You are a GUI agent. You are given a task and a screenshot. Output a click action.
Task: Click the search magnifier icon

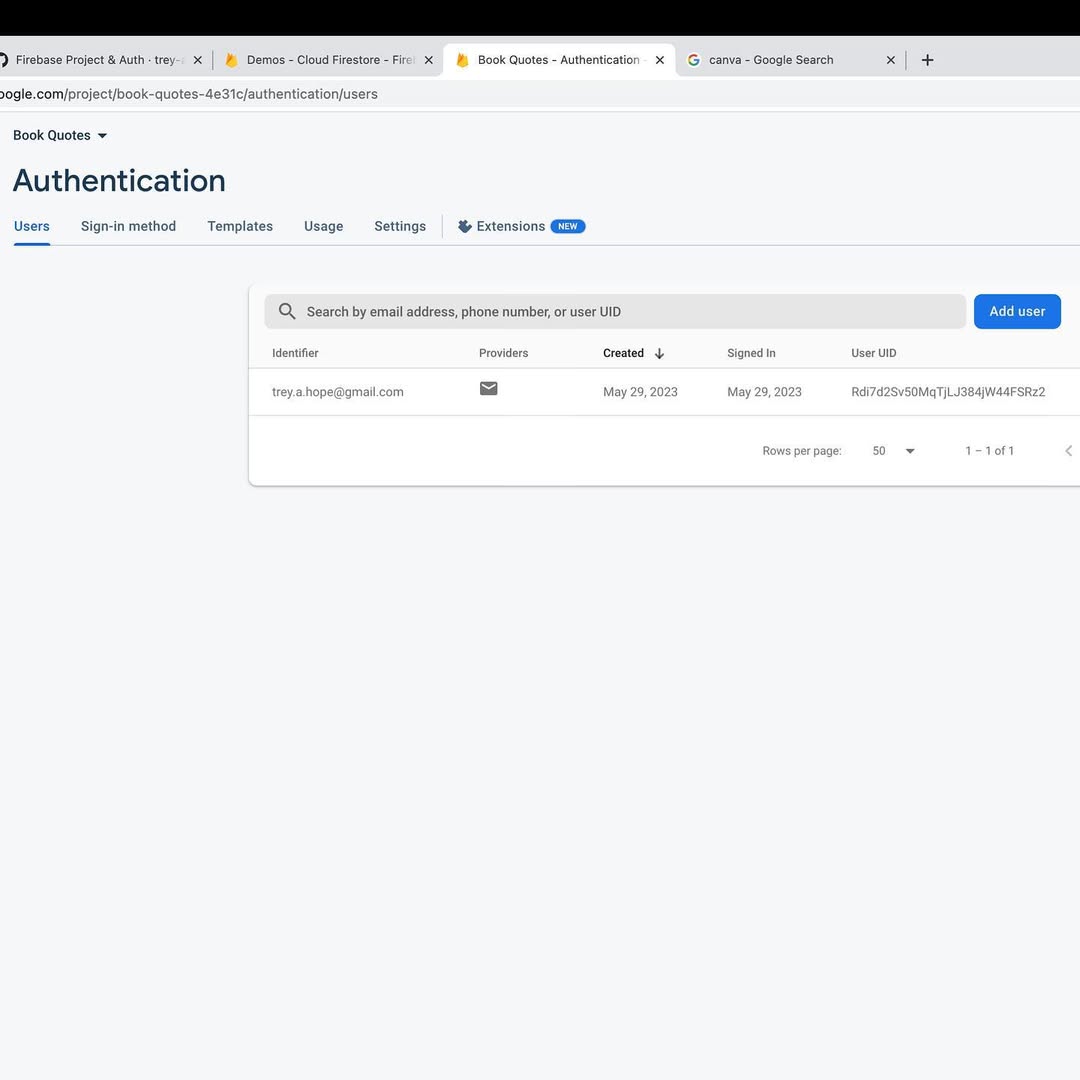pyautogui.click(x=287, y=312)
